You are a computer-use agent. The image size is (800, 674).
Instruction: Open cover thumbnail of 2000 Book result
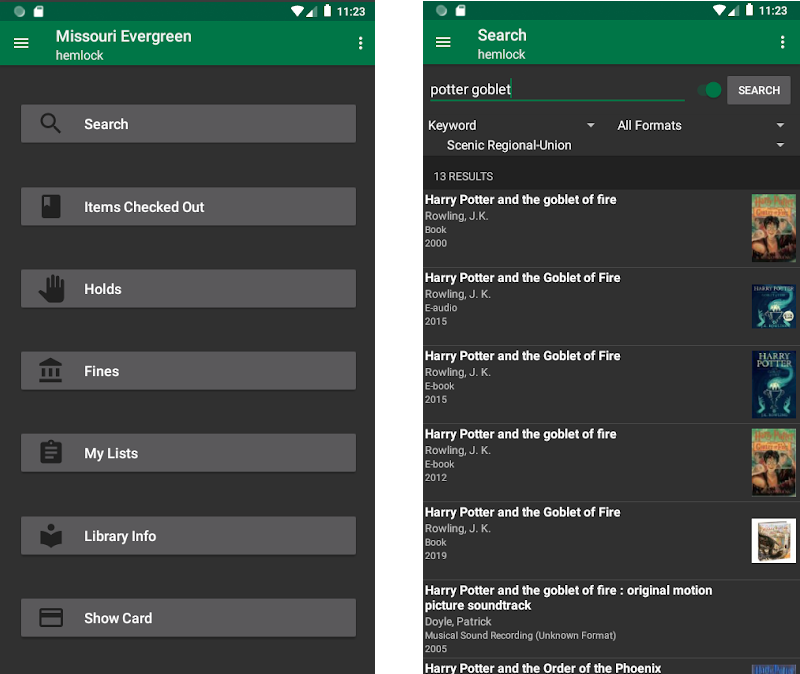[x=773, y=228]
